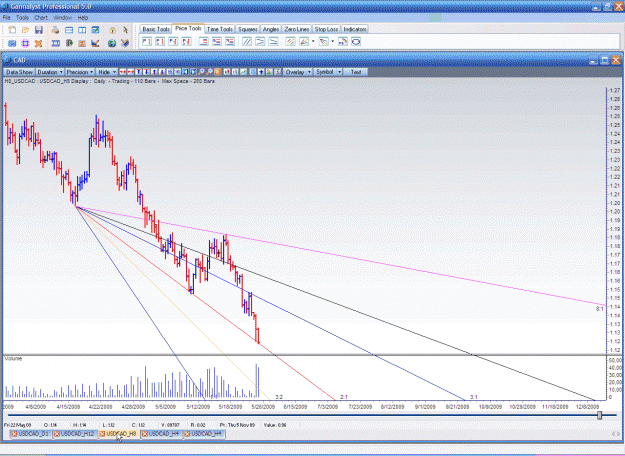Open the Overlay dropdown
The height and width of the screenshot is (456, 625).
pos(298,72)
